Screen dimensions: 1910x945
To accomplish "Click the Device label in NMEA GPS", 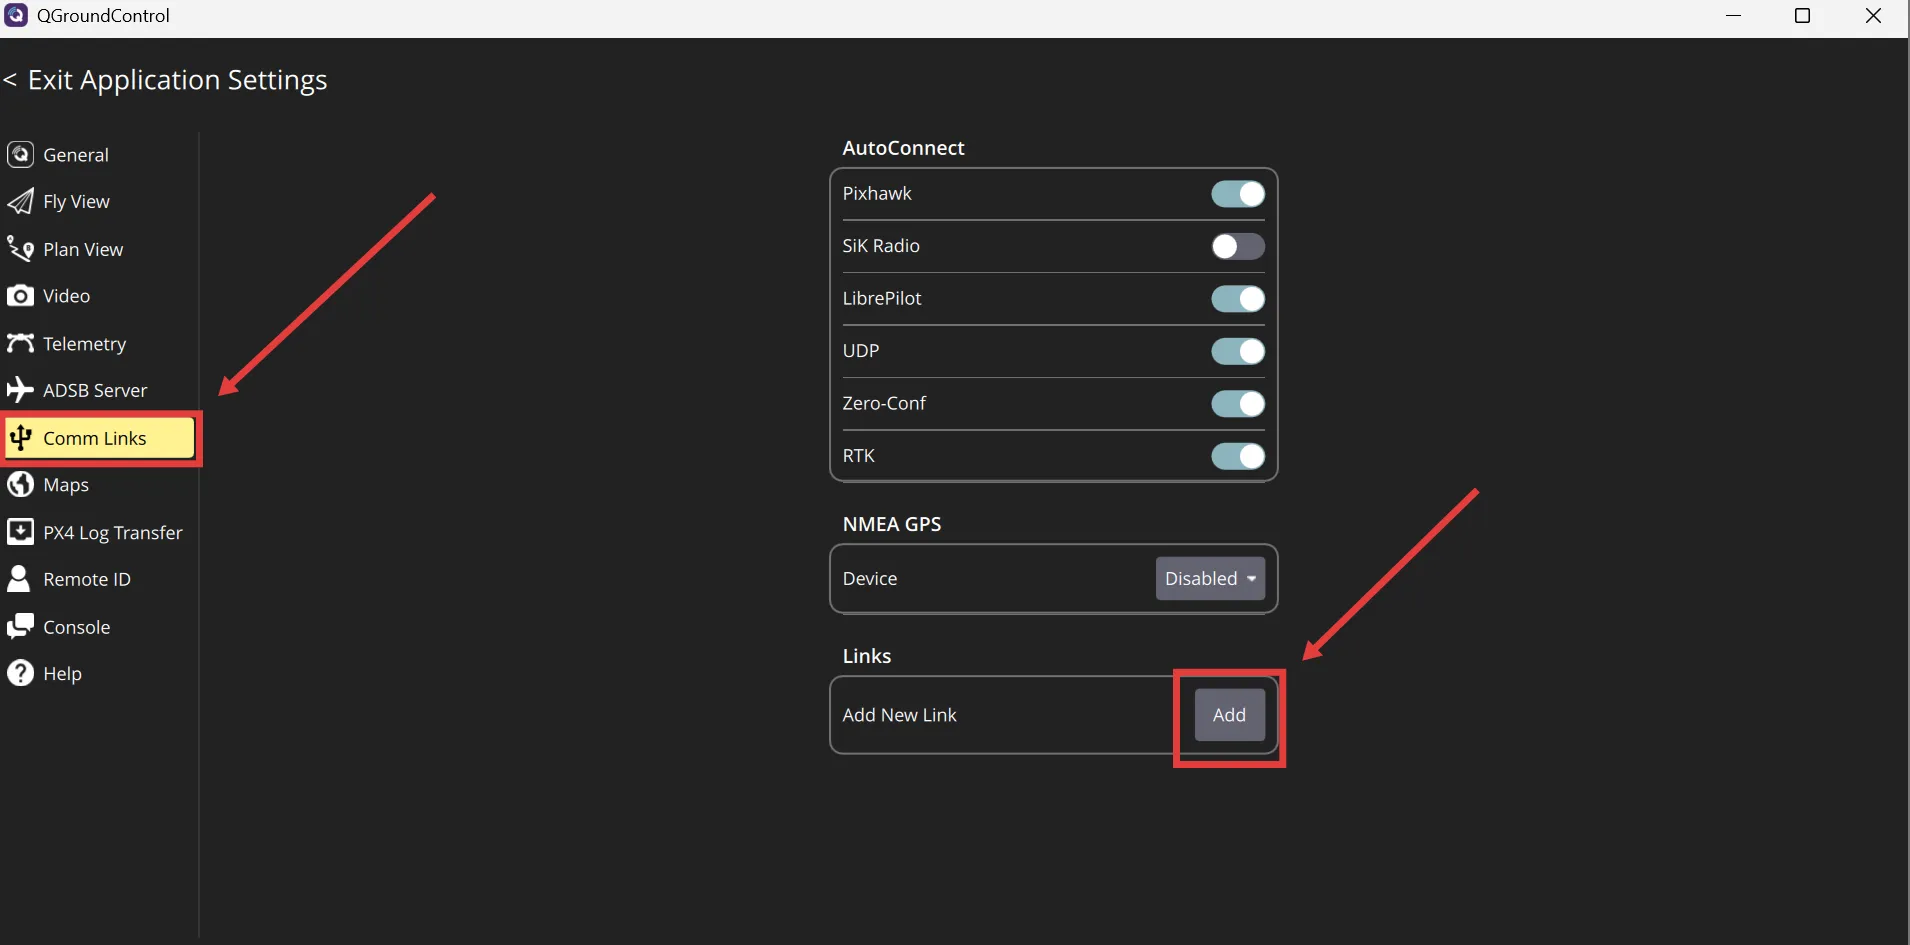I will pyautogui.click(x=870, y=579).
